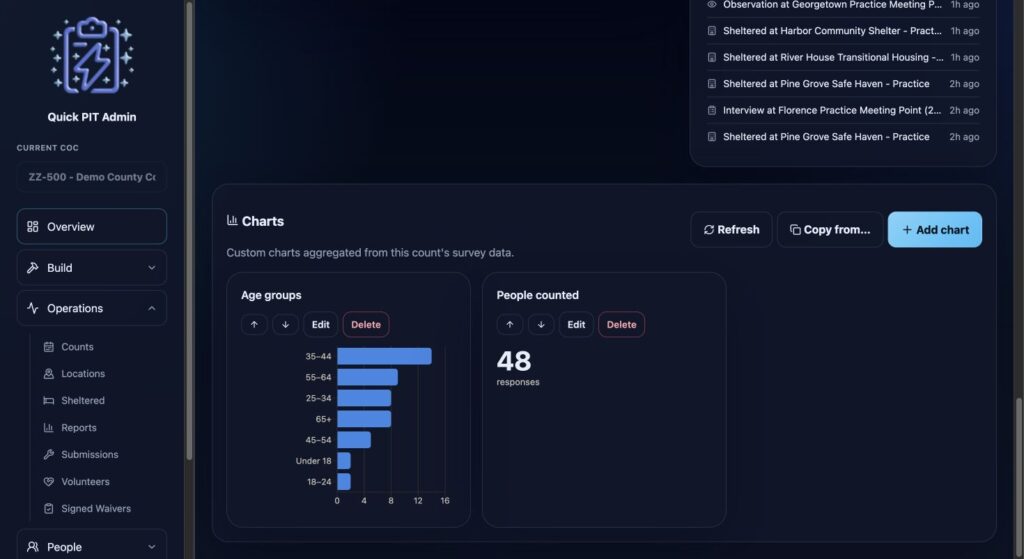Click the Counts calendar icon
Image resolution: width=1024 pixels, height=559 pixels.
coord(48,347)
